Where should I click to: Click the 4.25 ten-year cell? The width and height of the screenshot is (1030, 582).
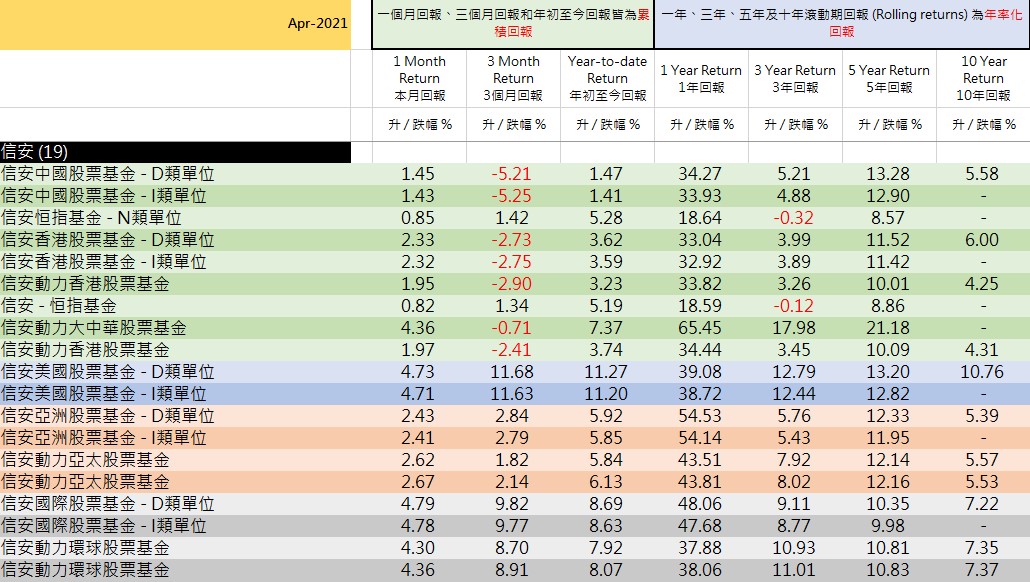pos(982,284)
